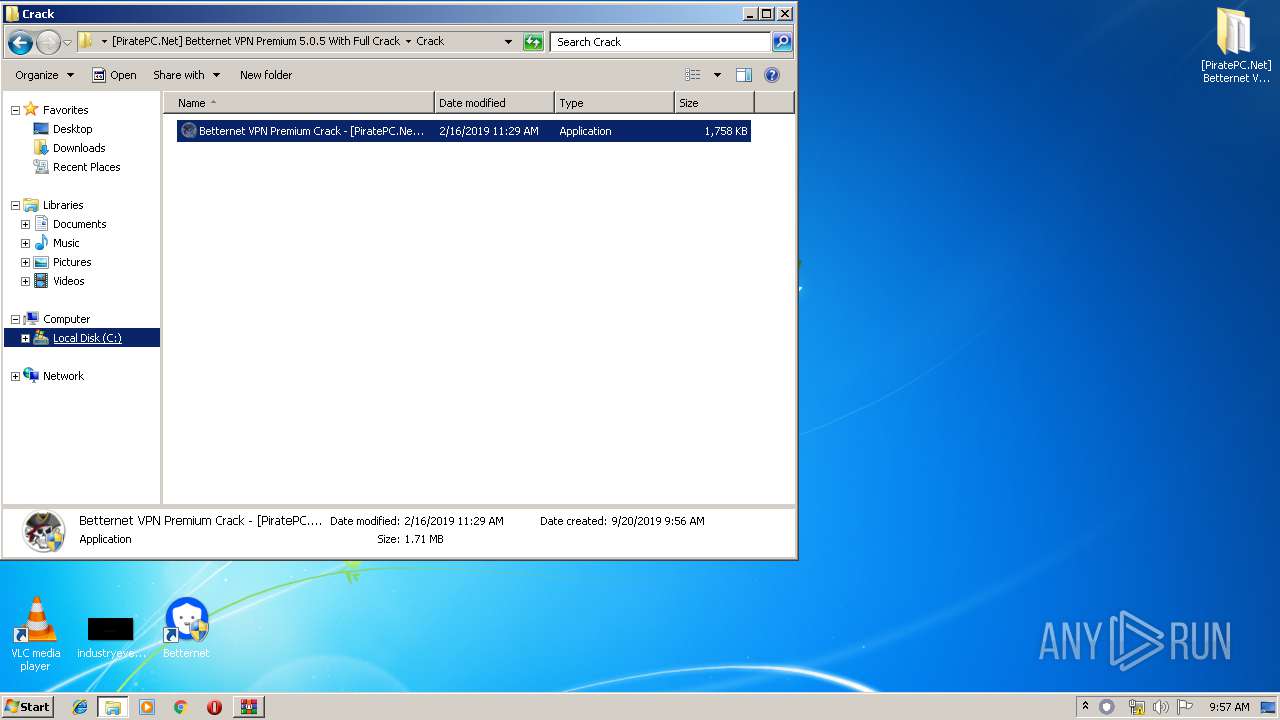Click the file's date 2/16/2019 11:29 AM

pos(489,131)
